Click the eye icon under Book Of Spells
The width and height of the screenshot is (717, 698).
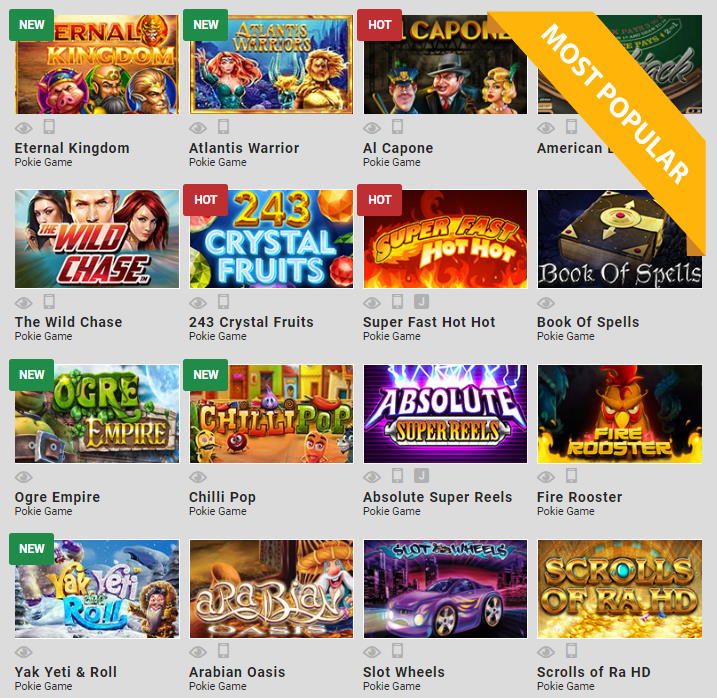coord(546,303)
